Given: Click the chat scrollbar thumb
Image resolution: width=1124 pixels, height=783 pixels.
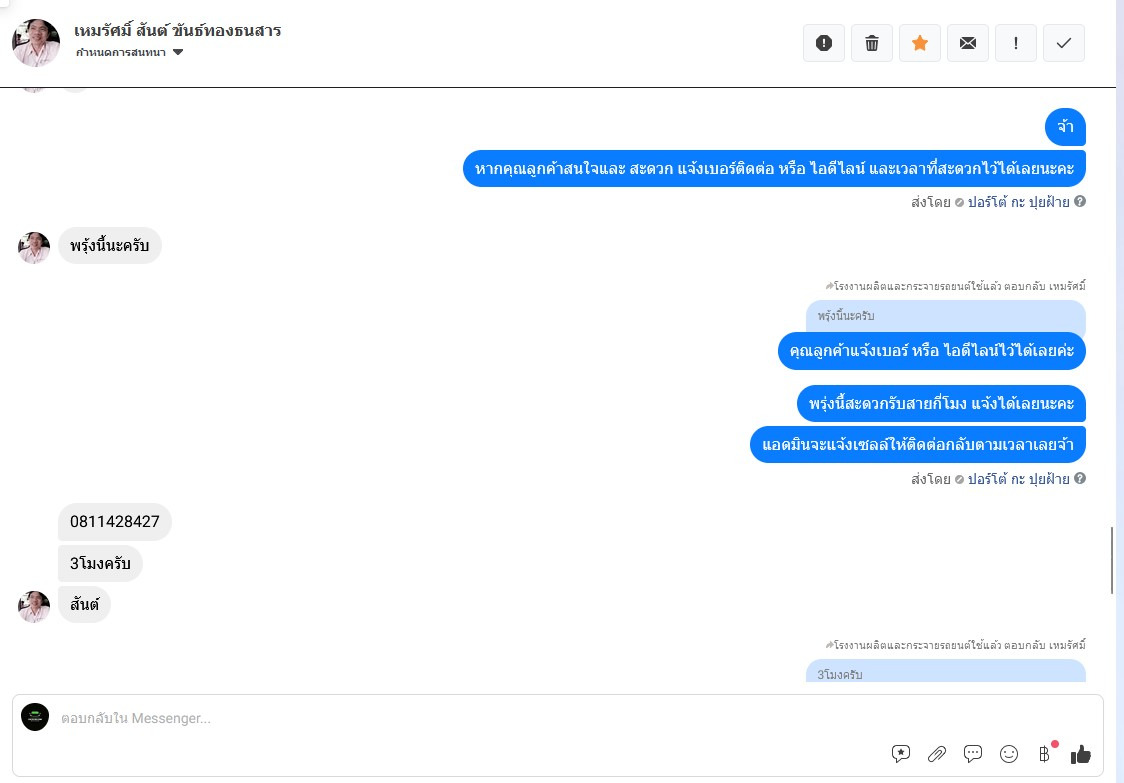Looking at the screenshot, I should pos(1112,560).
